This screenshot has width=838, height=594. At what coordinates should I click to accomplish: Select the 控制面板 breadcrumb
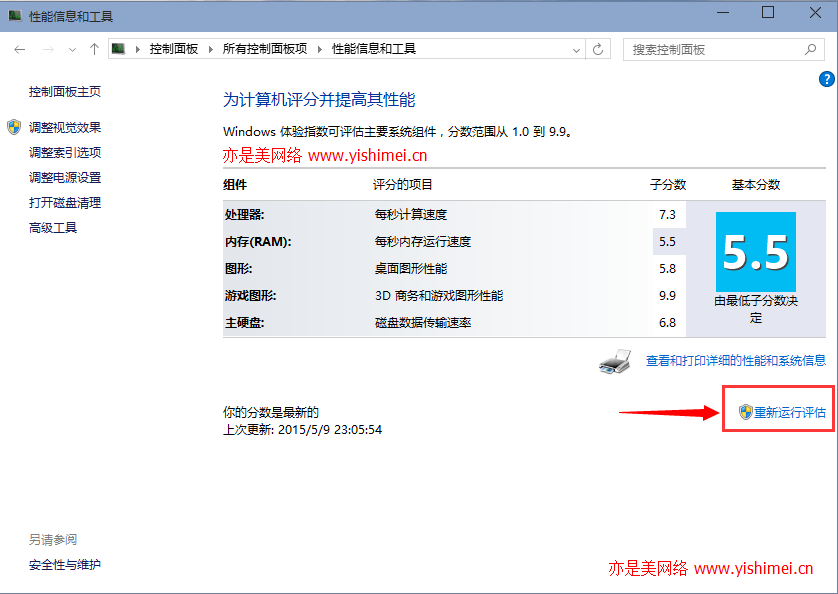click(174, 49)
